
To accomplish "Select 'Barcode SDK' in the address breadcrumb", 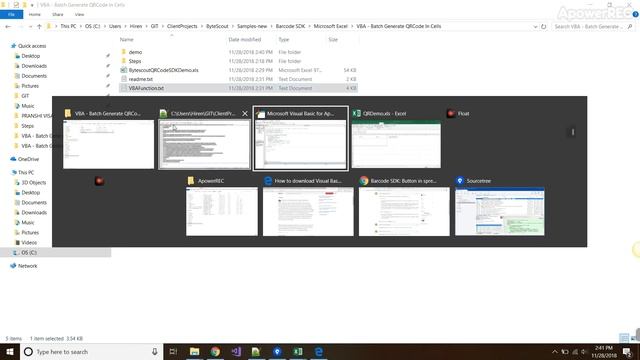I will (x=290, y=26).
